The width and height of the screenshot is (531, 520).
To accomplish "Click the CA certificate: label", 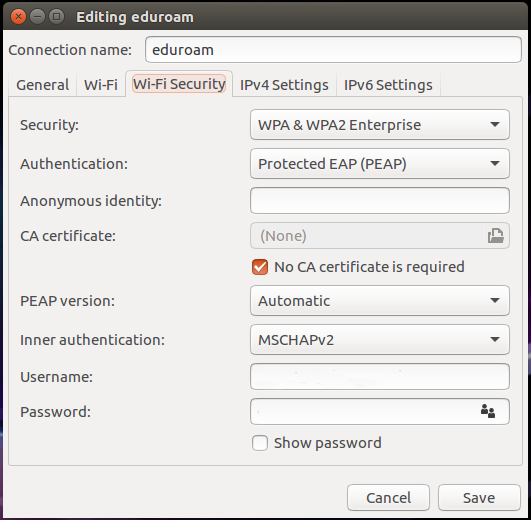I will point(68,236).
